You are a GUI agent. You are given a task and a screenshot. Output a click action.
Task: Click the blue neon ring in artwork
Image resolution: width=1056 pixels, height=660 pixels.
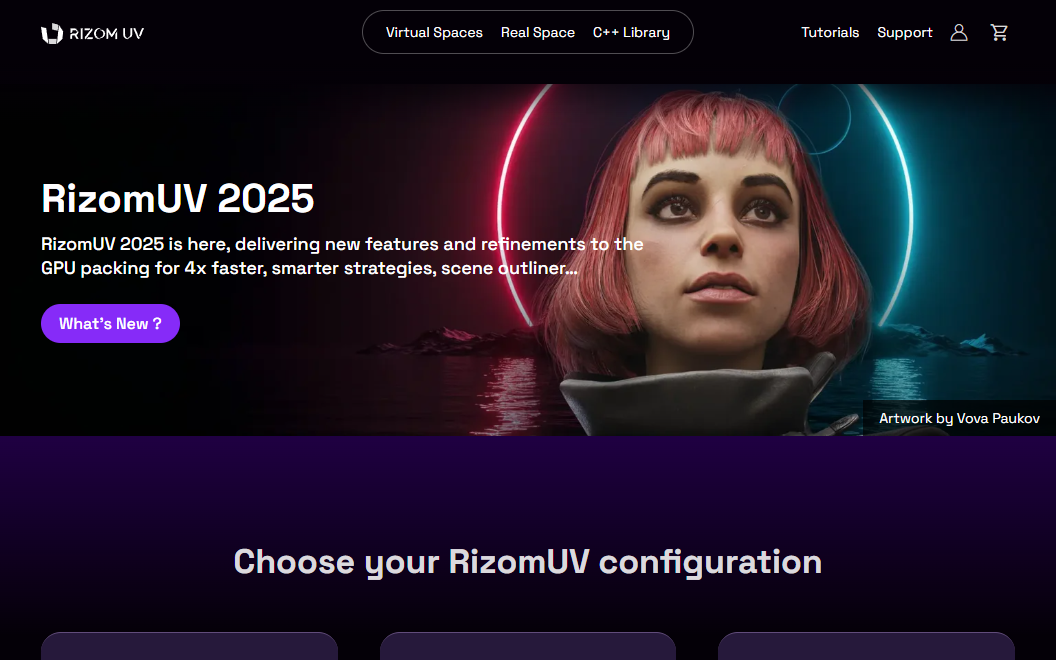(x=896, y=202)
